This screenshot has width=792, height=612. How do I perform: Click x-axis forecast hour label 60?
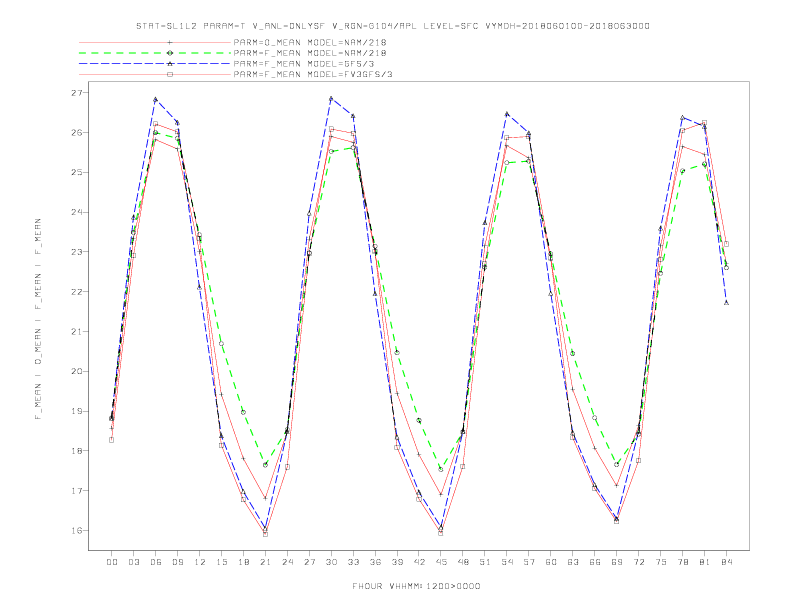pyautogui.click(x=551, y=562)
